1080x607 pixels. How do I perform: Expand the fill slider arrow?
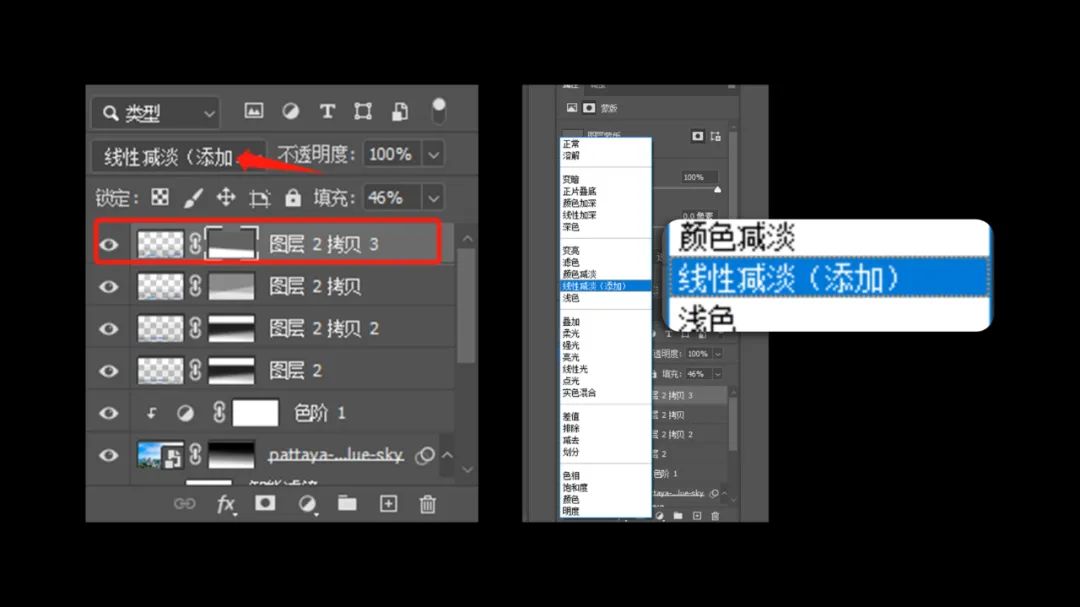coord(433,198)
